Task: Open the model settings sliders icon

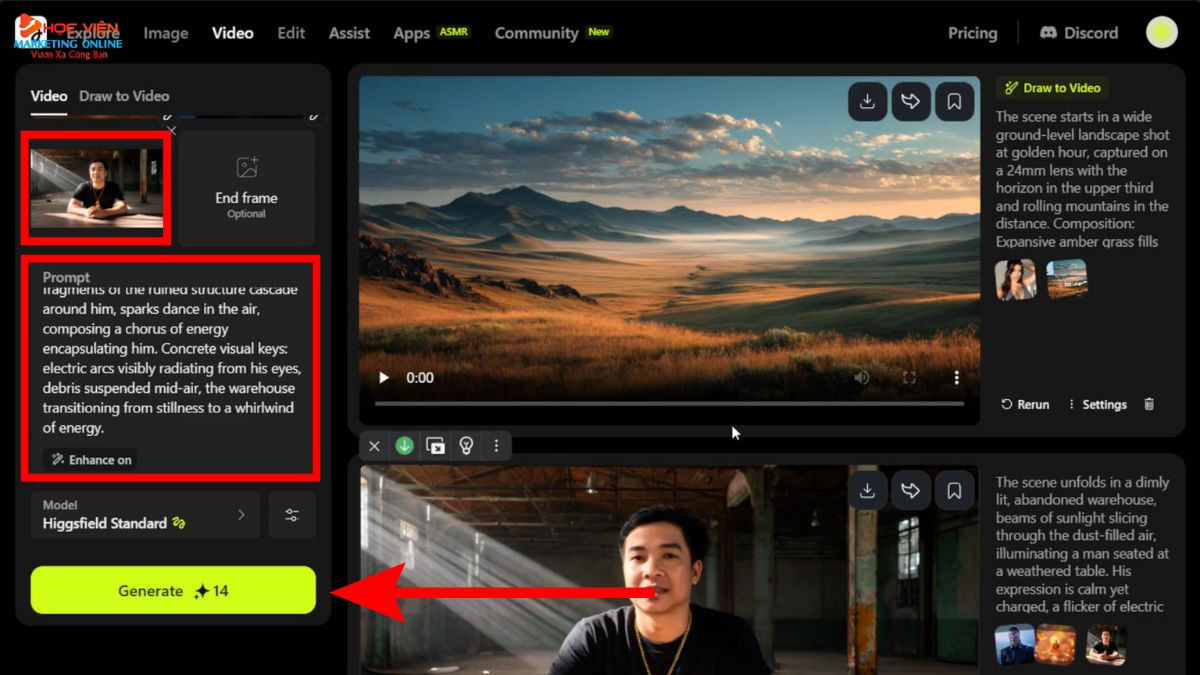Action: pyautogui.click(x=292, y=515)
